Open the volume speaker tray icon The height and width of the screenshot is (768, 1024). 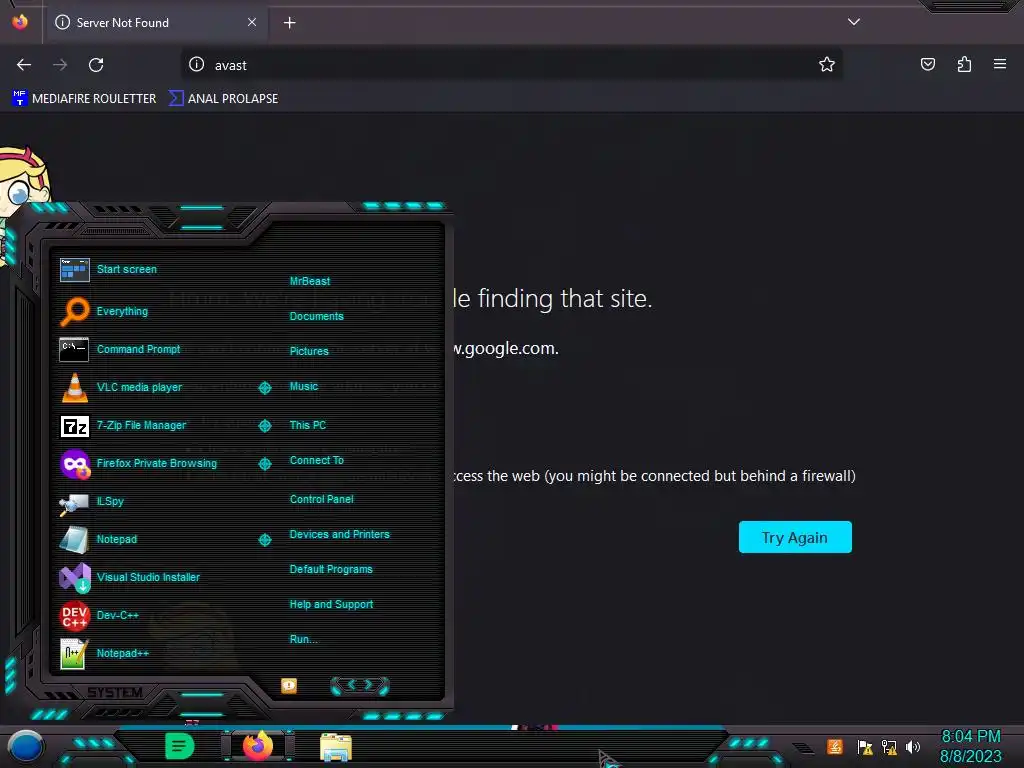tap(913, 746)
